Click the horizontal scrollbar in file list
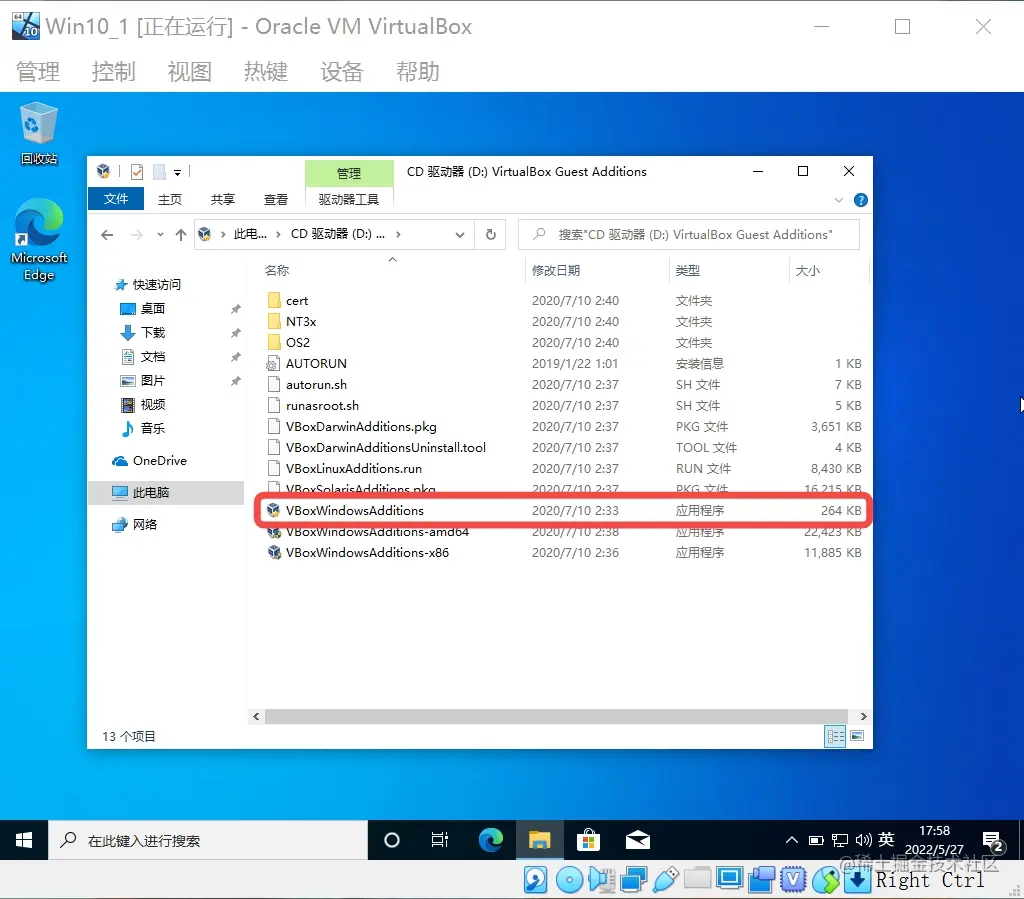Screen dimensions: 1024x899 point(556,716)
